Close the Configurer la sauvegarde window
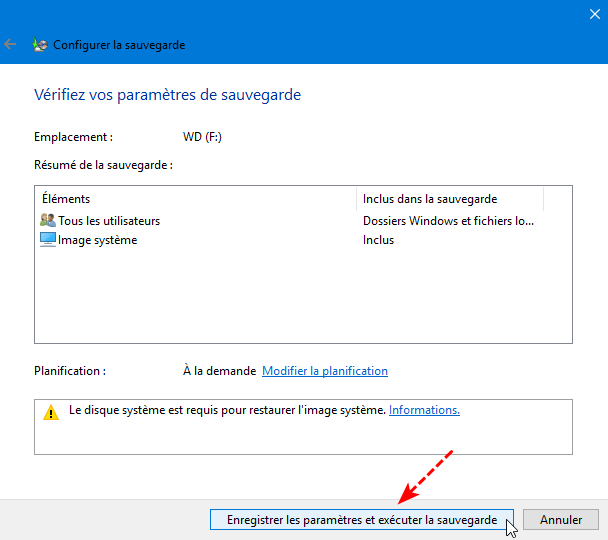608x540 pixels. (594, 14)
